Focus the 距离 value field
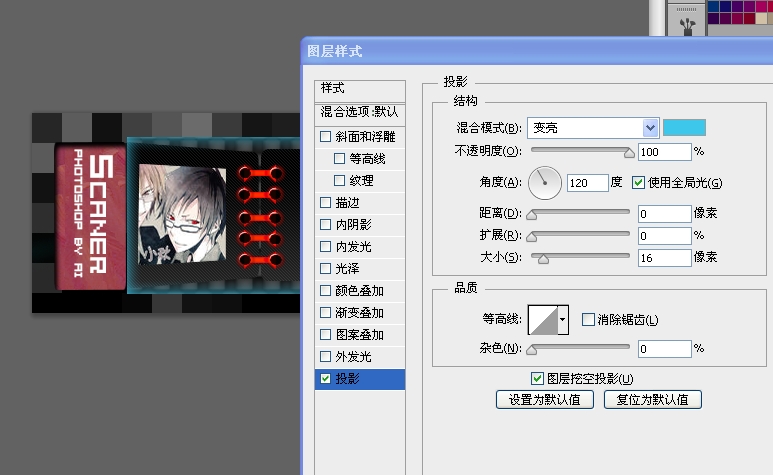Viewport: 773px width, 475px height. tap(665, 214)
